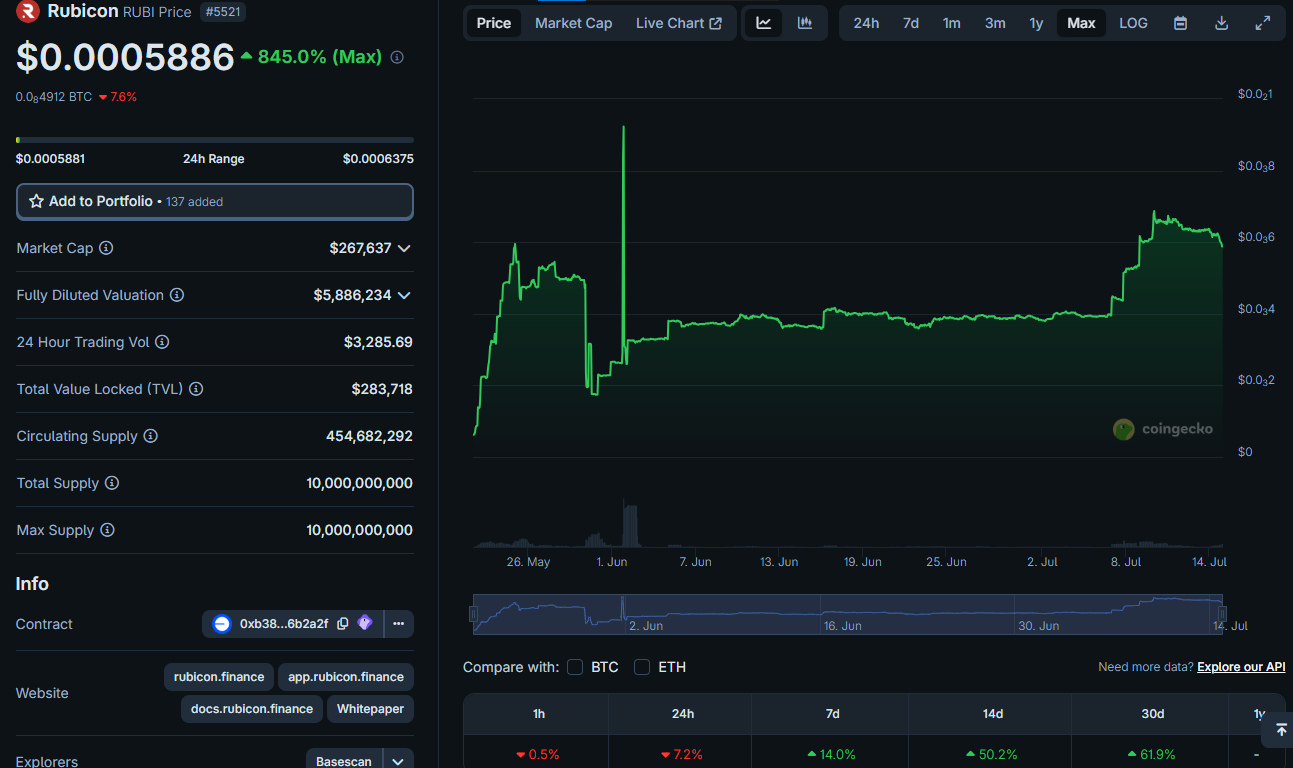Copy the contract address 0xb38...6b2a2f

(x=343, y=623)
